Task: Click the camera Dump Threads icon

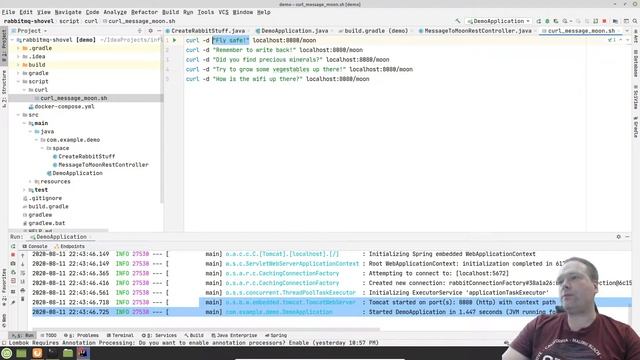Action: point(13,264)
